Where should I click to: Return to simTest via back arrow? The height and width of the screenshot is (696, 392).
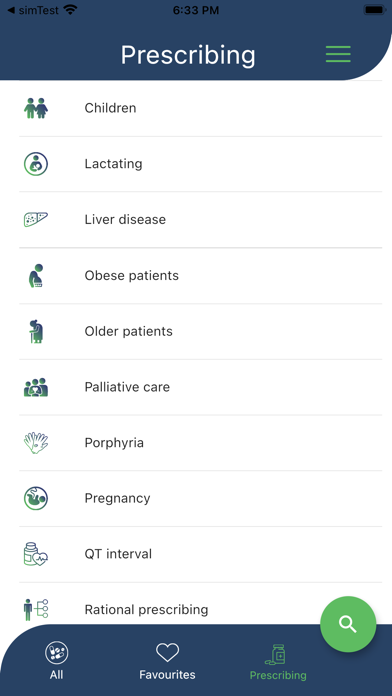(x=33, y=10)
